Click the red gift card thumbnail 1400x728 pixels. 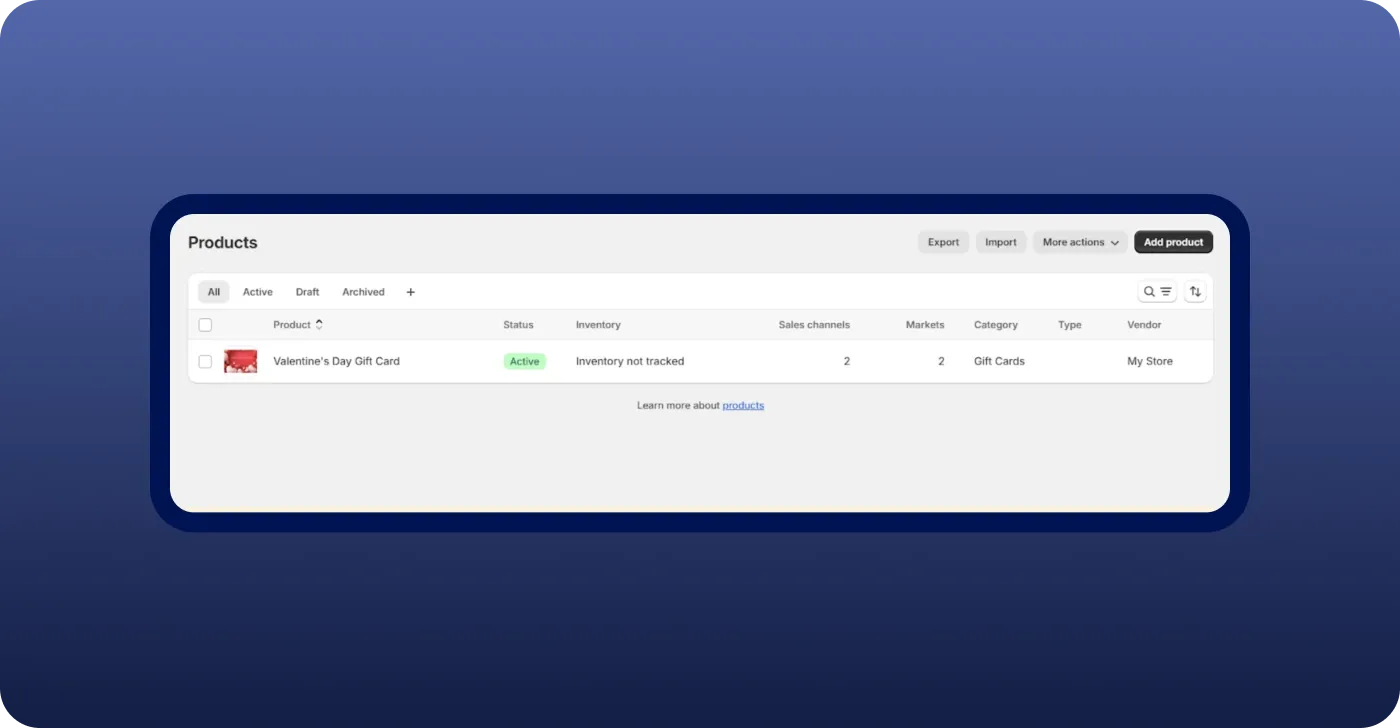pyautogui.click(x=240, y=361)
